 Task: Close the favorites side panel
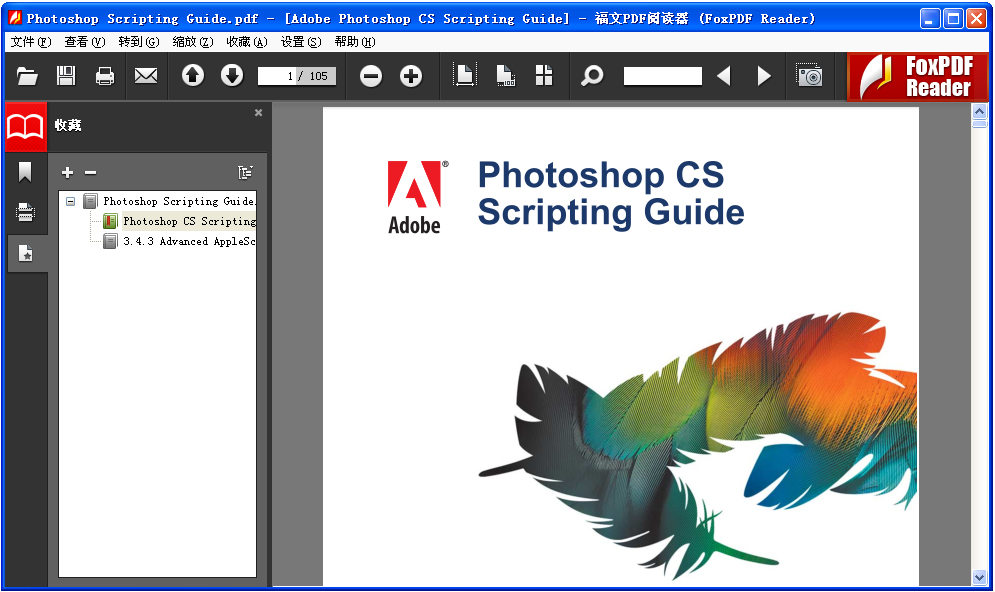tap(258, 112)
